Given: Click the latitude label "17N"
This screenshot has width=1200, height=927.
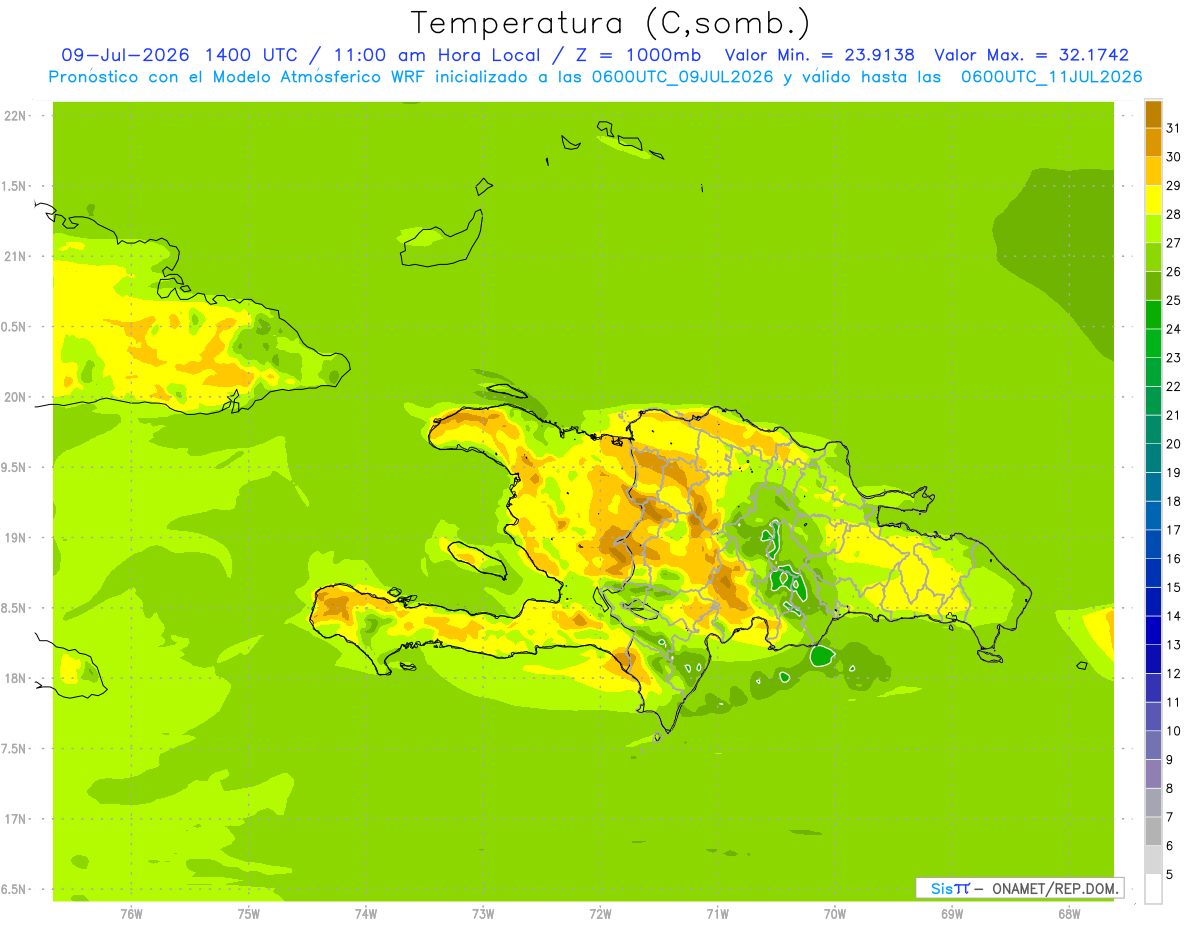Looking at the screenshot, I should point(15,819).
